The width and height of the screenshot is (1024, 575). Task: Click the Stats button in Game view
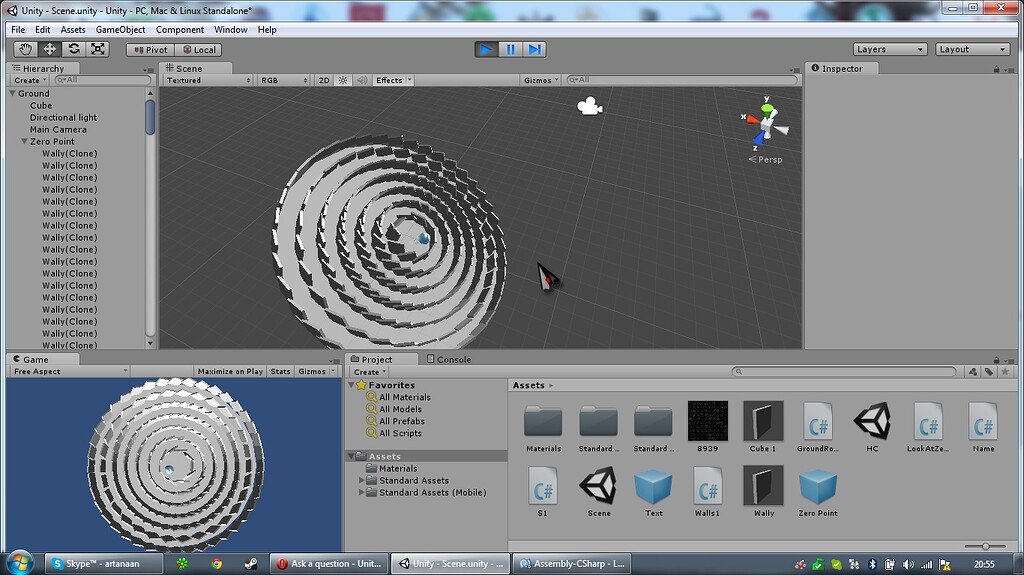(x=280, y=371)
